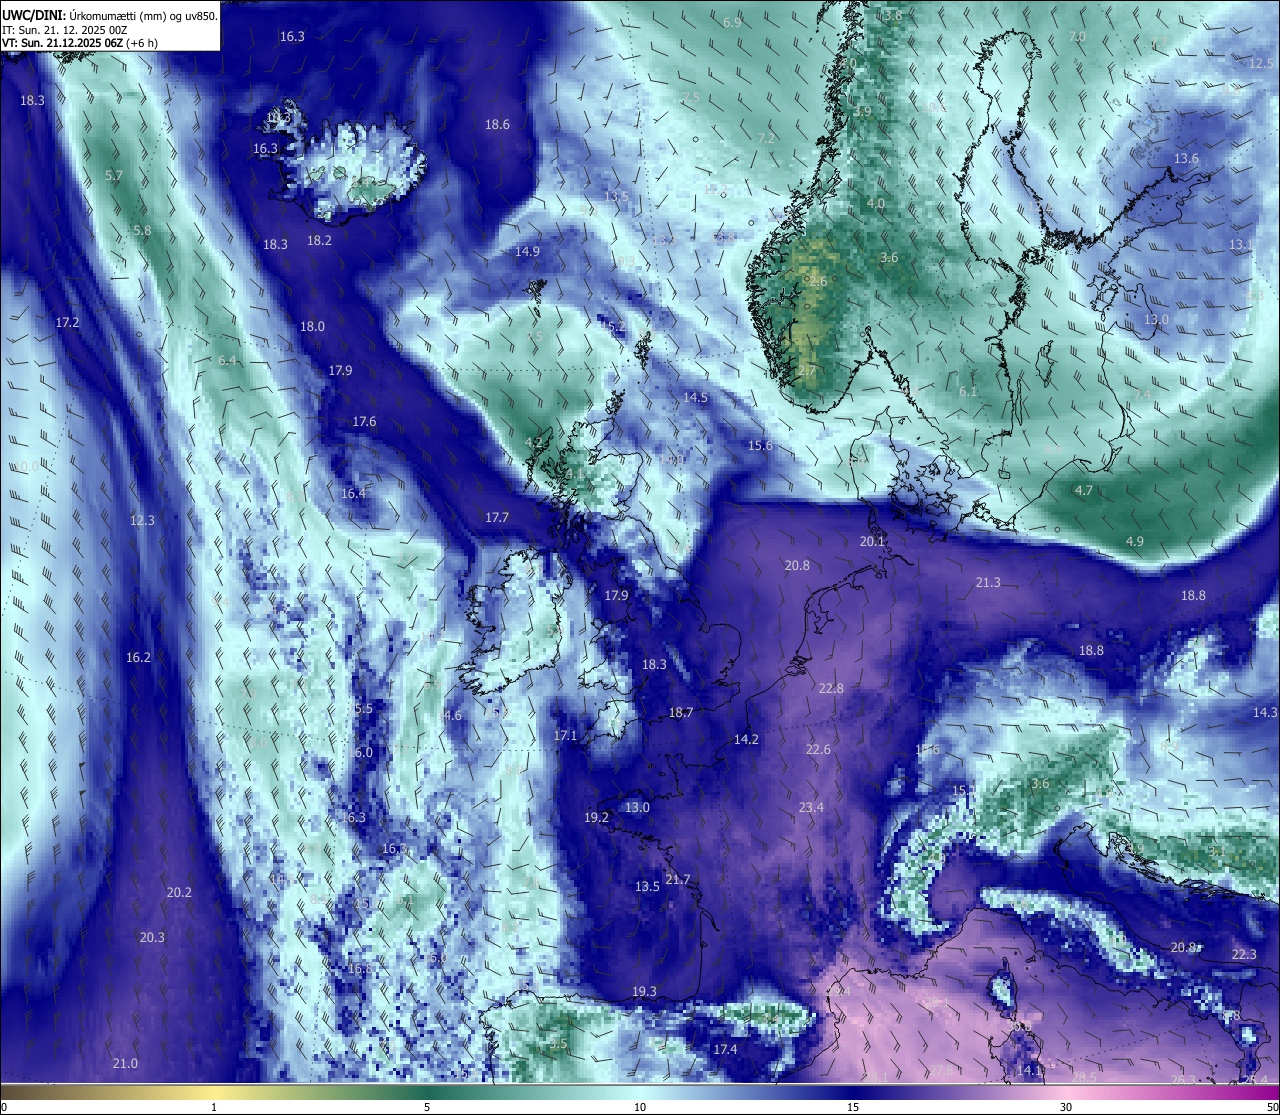Screen dimensions: 1280x1115
Task: Click the 14.9 value near the Faroe Islands
Action: [527, 252]
